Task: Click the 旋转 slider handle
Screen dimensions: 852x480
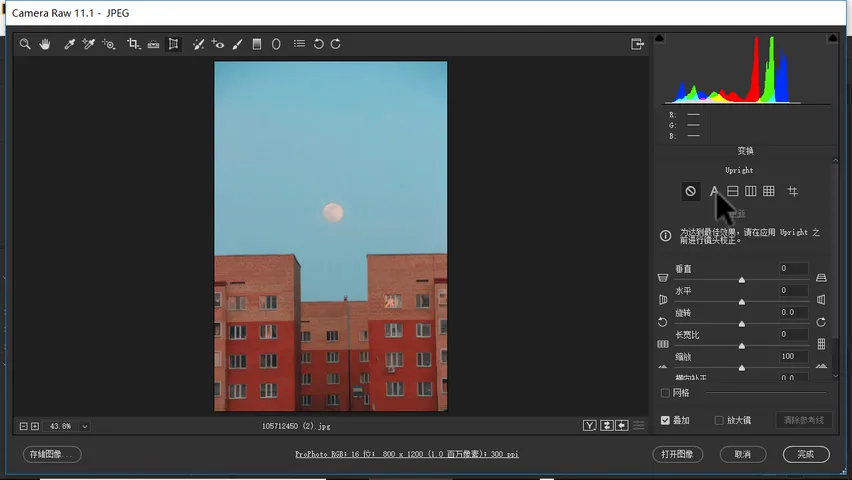Action: click(x=742, y=324)
